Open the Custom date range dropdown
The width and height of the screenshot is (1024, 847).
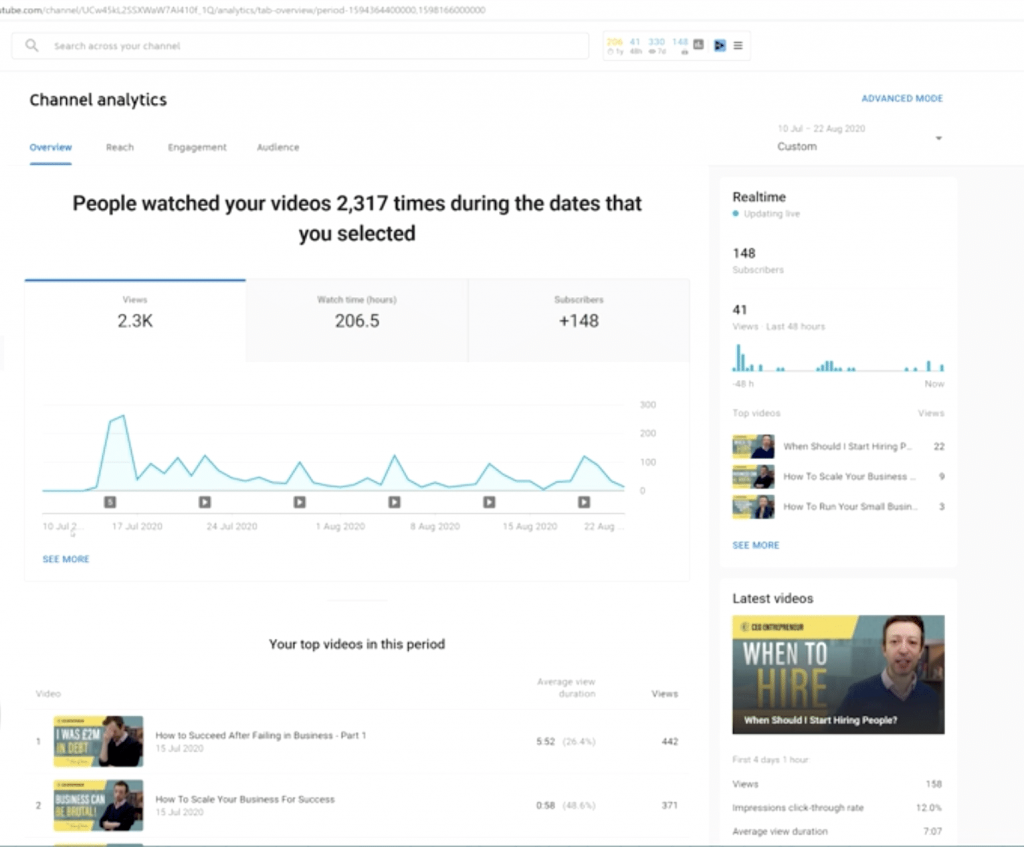(x=859, y=138)
